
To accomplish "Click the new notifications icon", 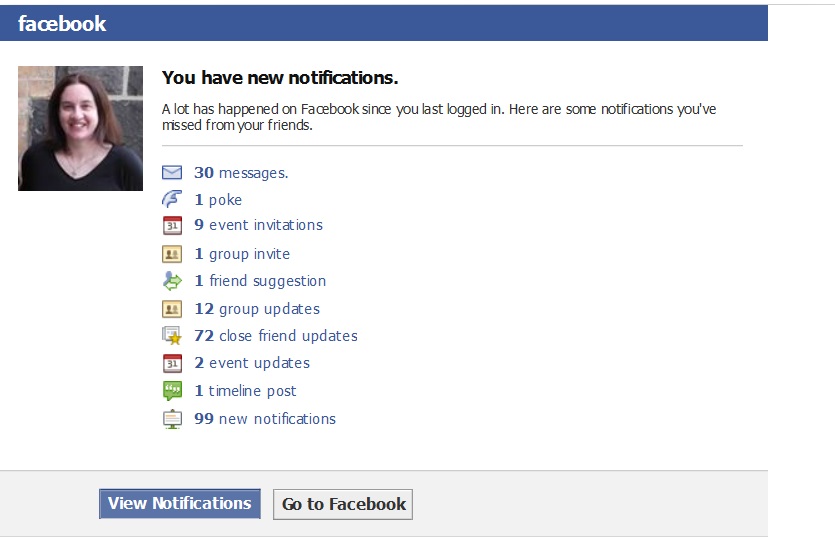I will 172,419.
